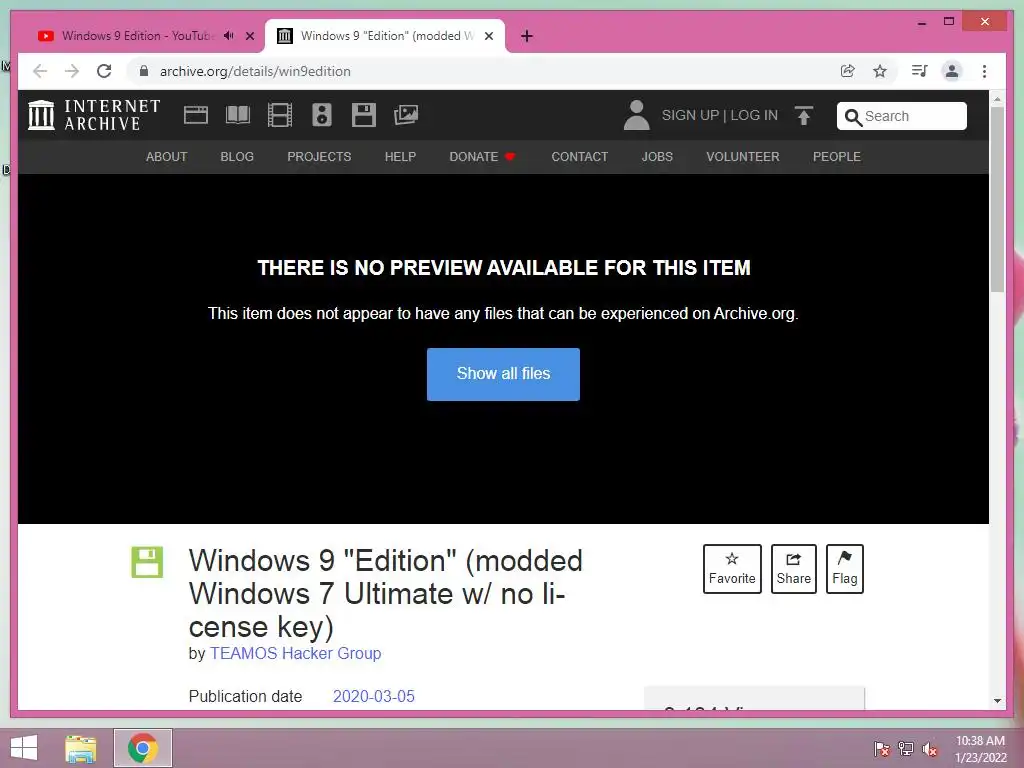Viewport: 1024px width, 768px height.
Task: Click the site lock icon
Action: pos(144,71)
